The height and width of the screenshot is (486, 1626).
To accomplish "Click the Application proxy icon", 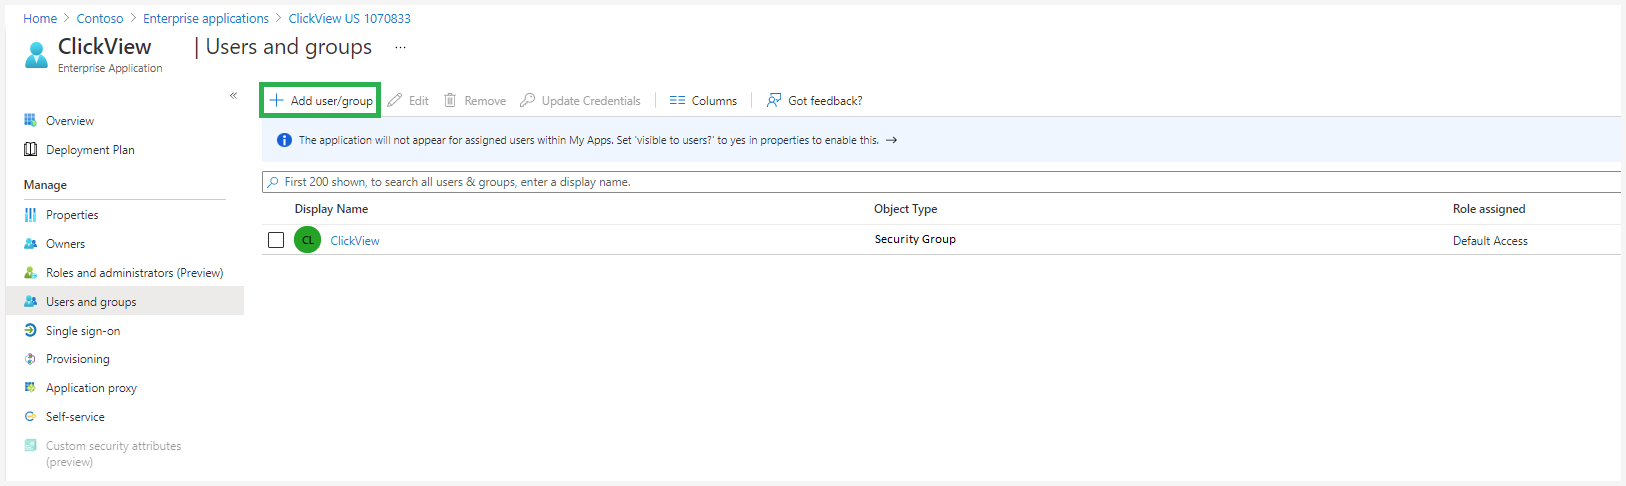I will coord(30,387).
